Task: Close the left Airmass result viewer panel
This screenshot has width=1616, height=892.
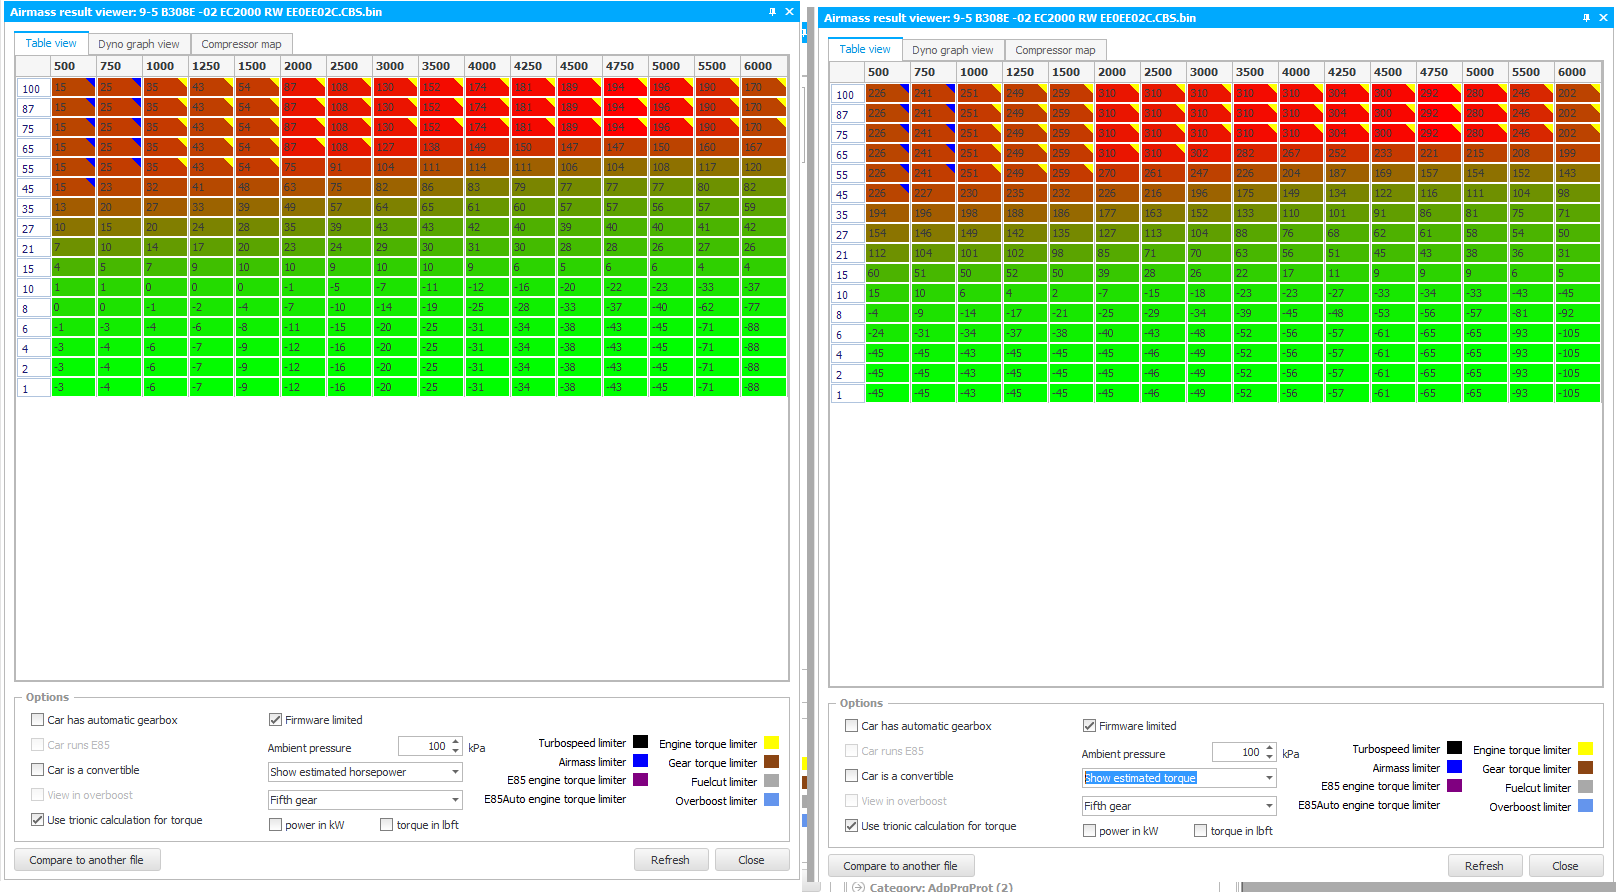Action: pos(789,12)
